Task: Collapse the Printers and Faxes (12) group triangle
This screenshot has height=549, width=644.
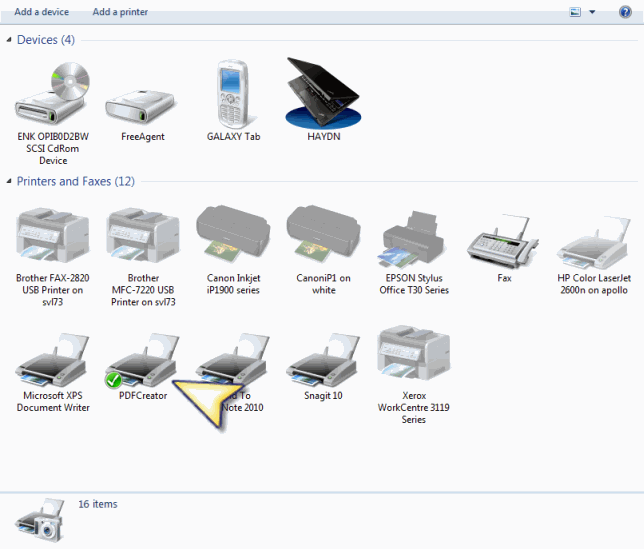Action: [x=9, y=181]
